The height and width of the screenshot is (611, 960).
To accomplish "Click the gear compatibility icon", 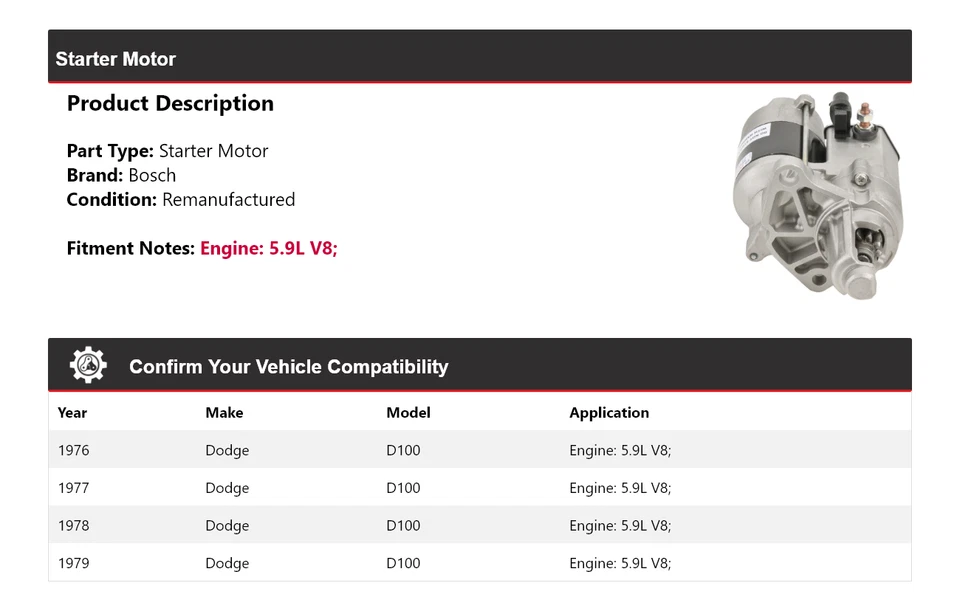I will point(88,366).
